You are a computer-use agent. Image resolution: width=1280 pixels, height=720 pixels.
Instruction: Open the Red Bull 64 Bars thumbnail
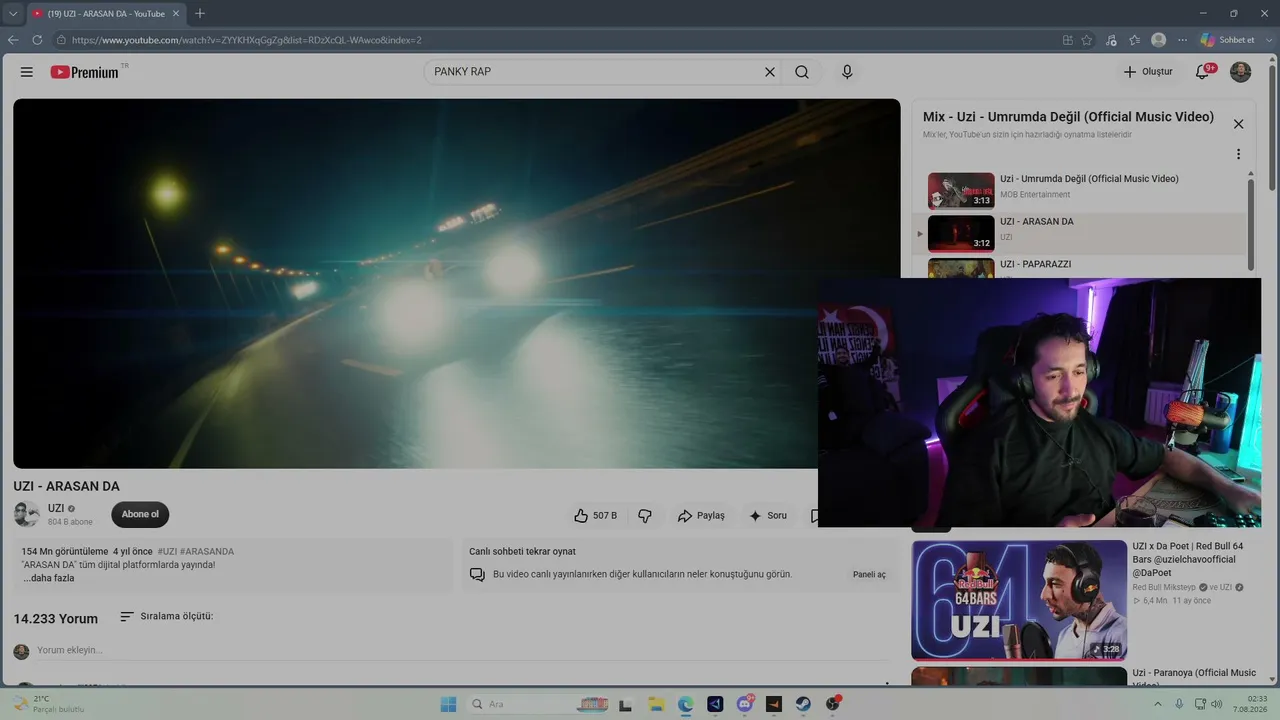click(1019, 600)
